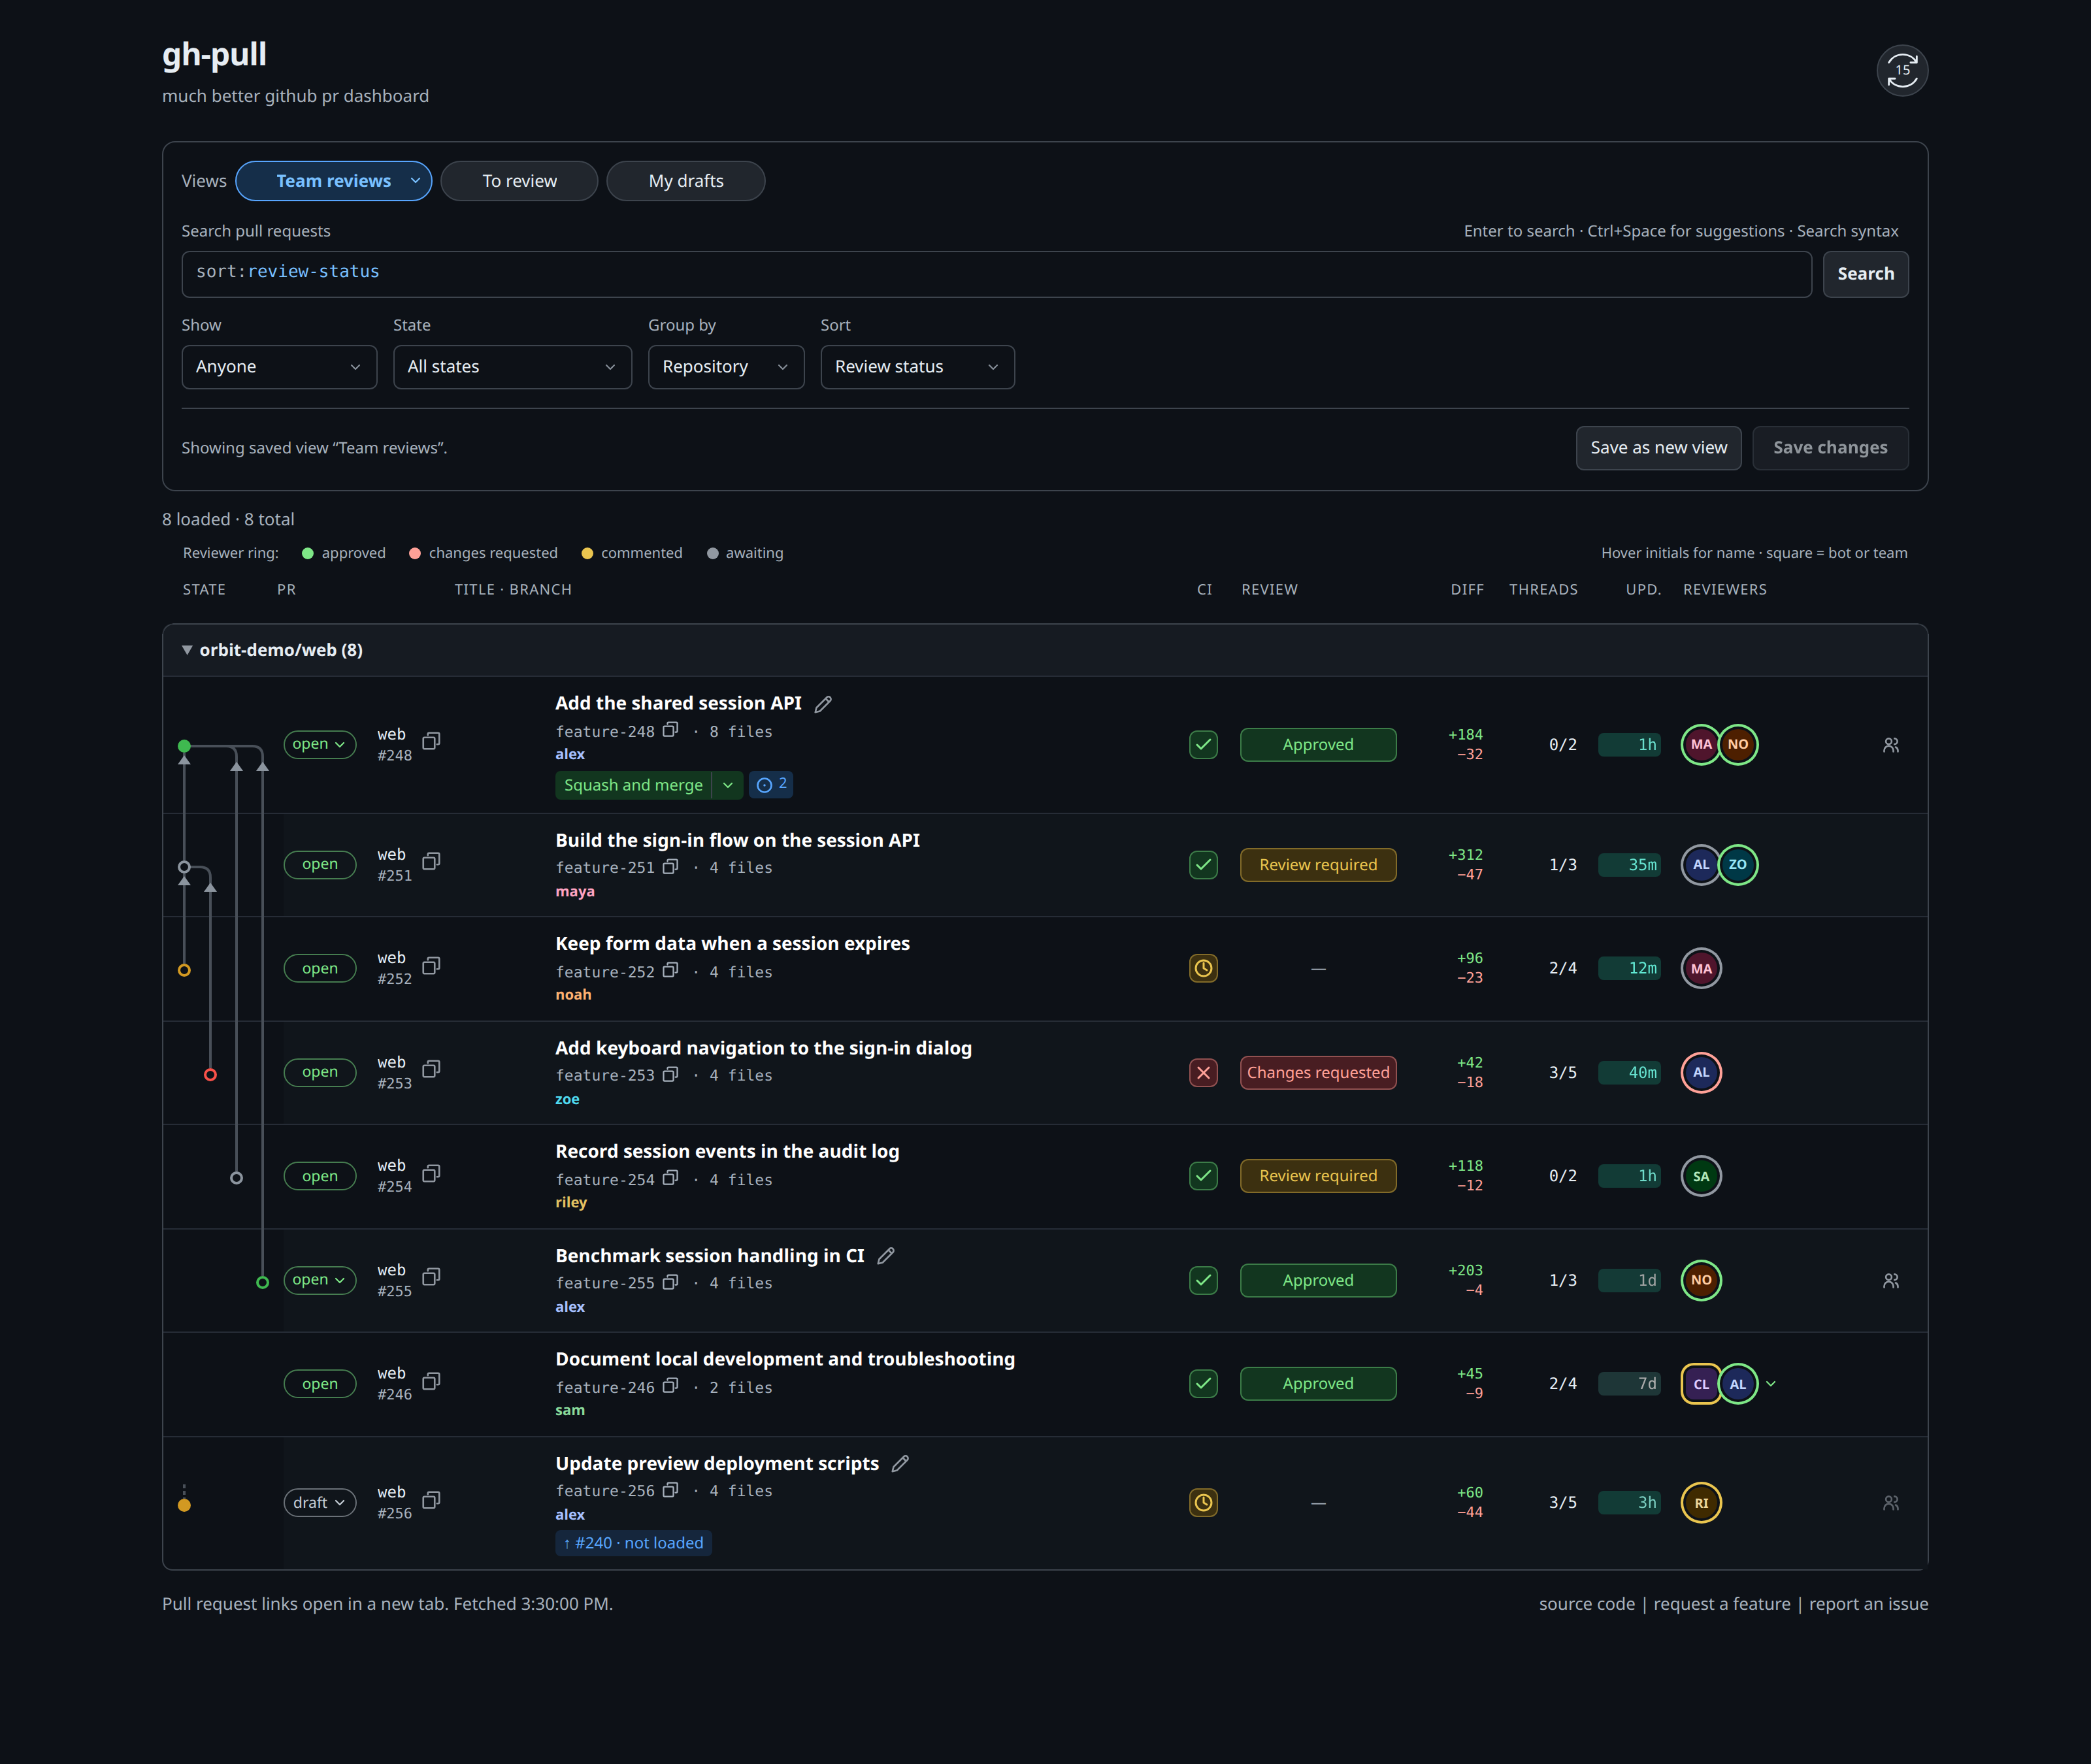The image size is (2091, 1764).
Task: Click Squash and merge button
Action: pyautogui.click(x=633, y=785)
